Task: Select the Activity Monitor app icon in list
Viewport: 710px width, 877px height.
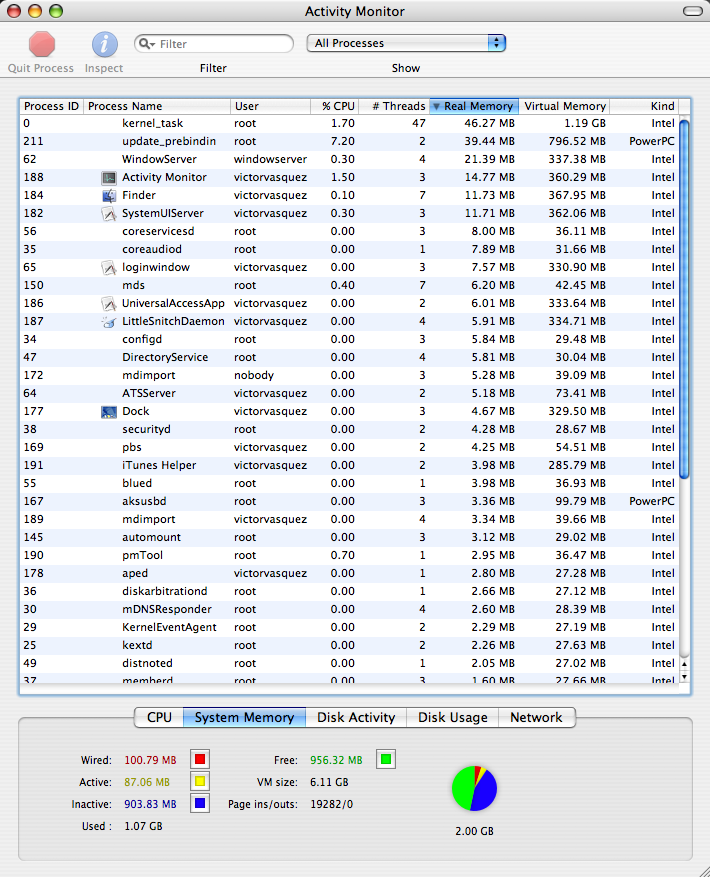Action: point(109,178)
